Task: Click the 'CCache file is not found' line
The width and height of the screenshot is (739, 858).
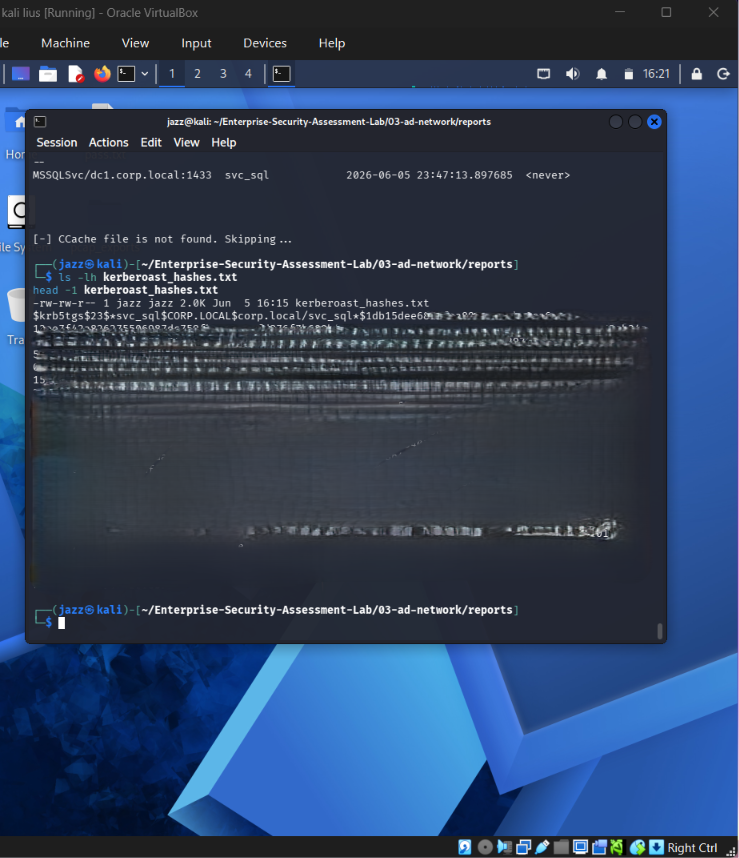Action: (162, 239)
